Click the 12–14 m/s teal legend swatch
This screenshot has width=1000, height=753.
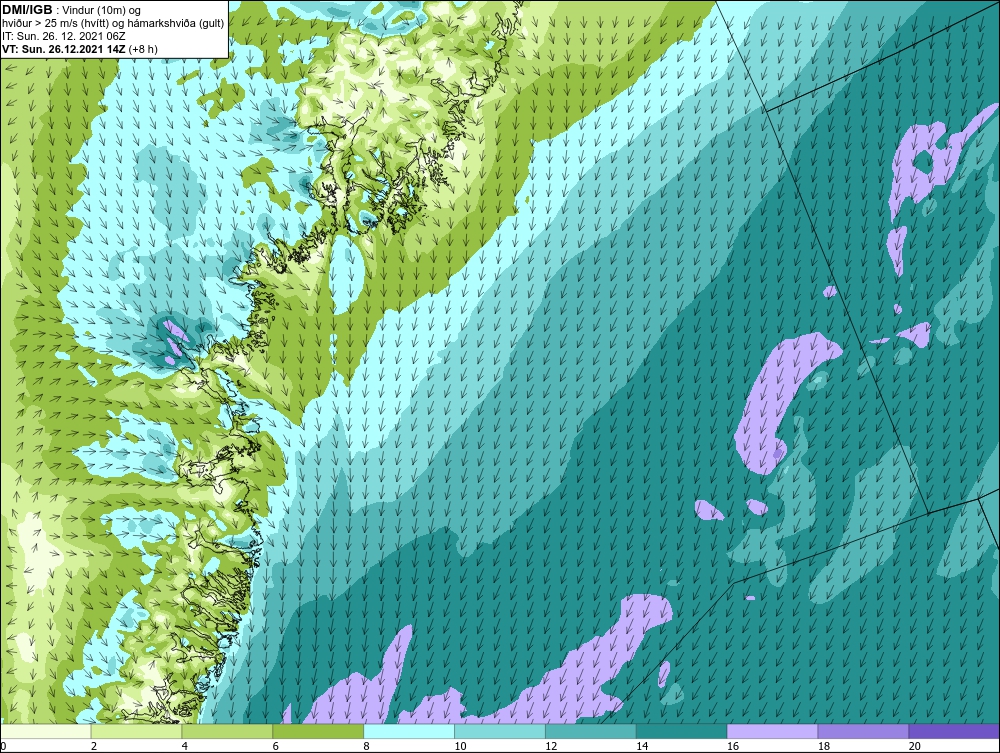click(591, 731)
